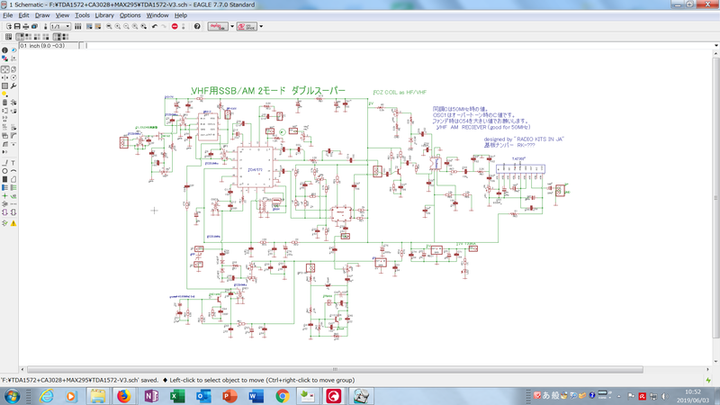Undo the last action using the toolbar arrow

click(154, 27)
